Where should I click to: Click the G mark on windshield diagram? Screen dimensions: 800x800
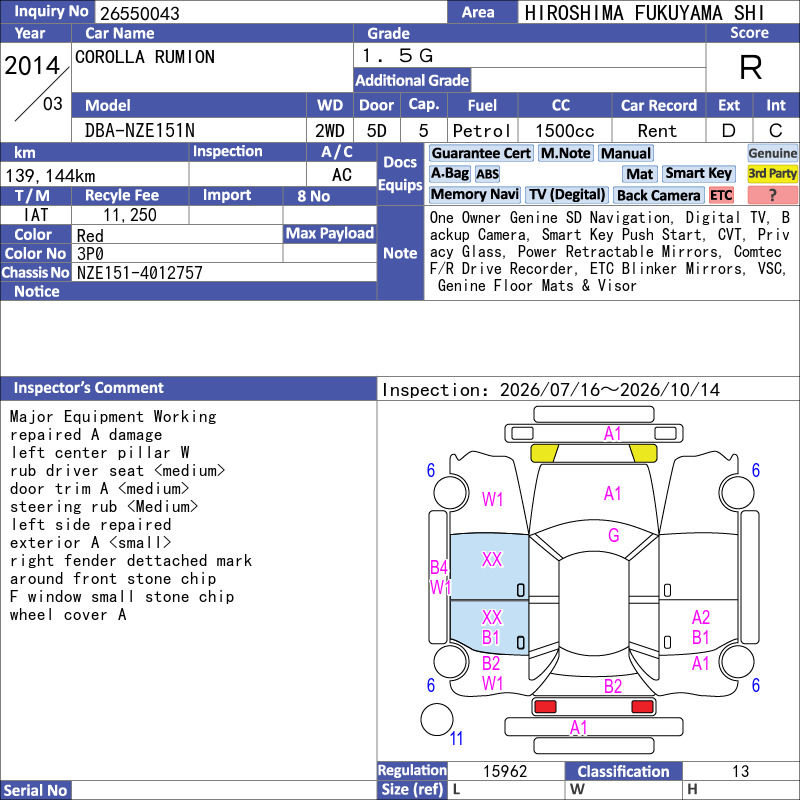tap(613, 535)
